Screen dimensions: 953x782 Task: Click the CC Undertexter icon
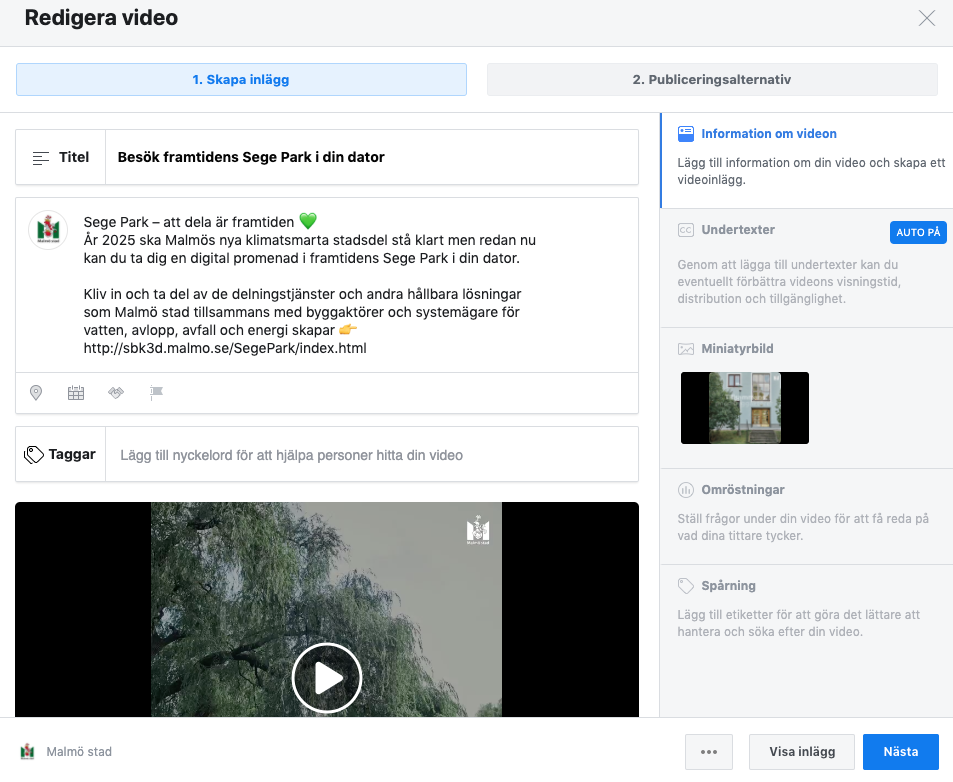(686, 230)
